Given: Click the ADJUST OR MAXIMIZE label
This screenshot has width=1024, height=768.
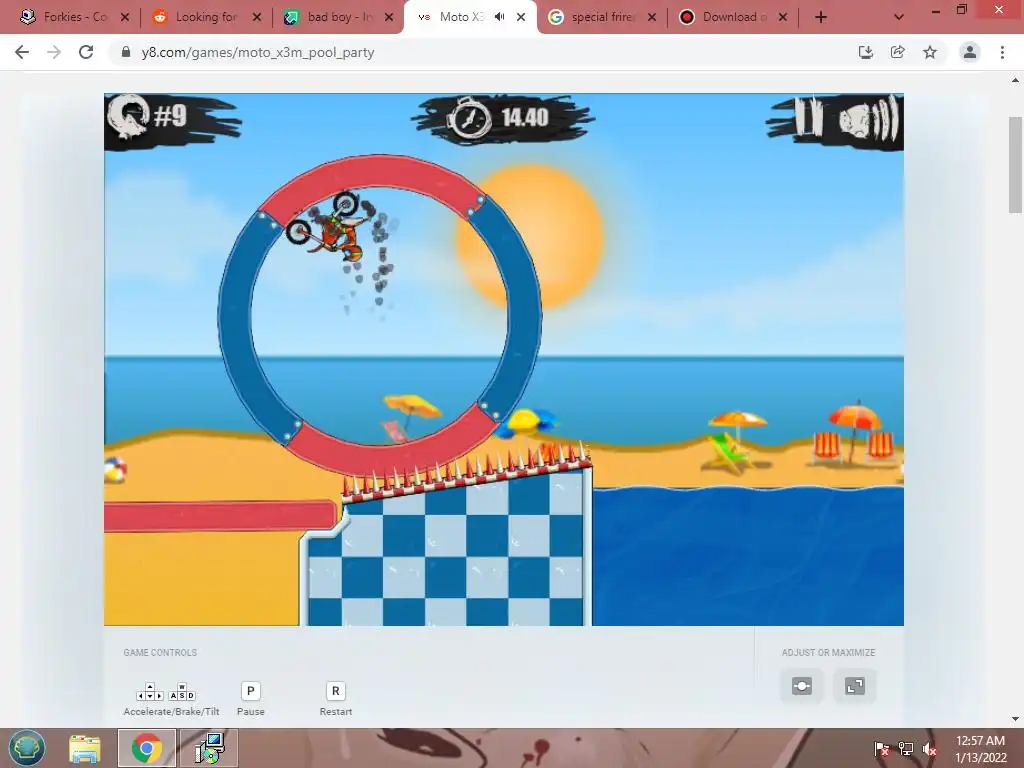Looking at the screenshot, I should [828, 652].
